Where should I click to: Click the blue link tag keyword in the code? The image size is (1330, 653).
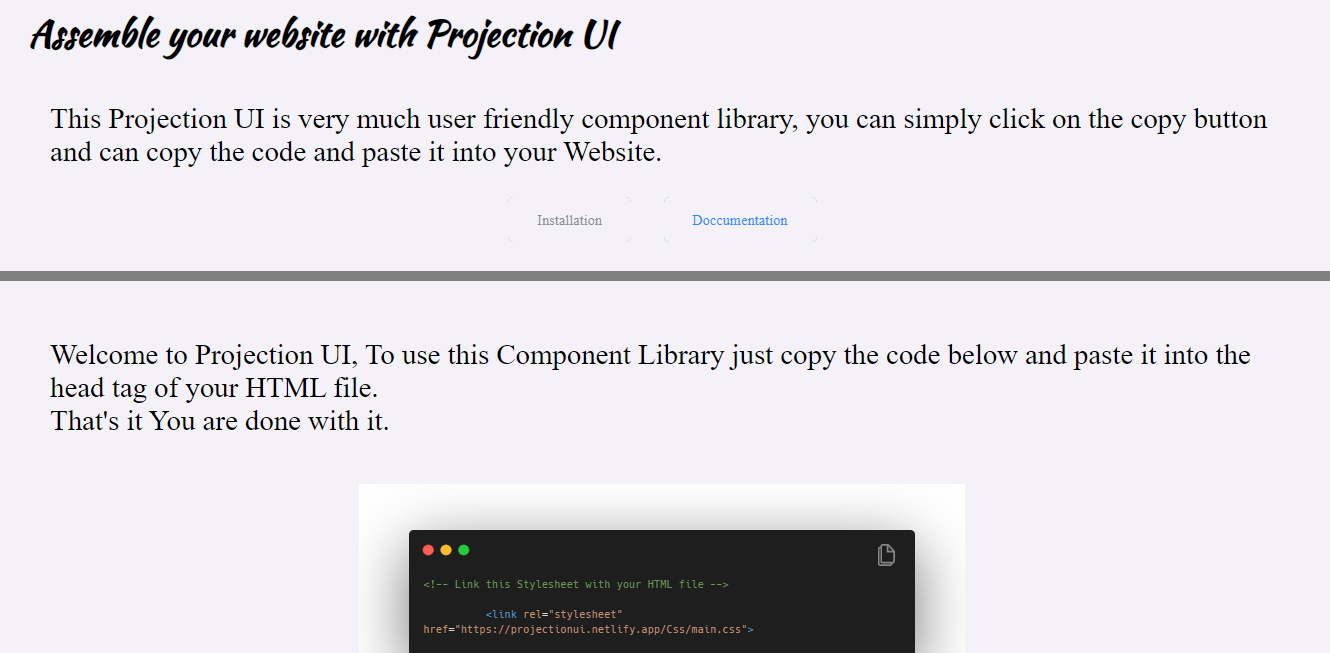click(x=503, y=614)
